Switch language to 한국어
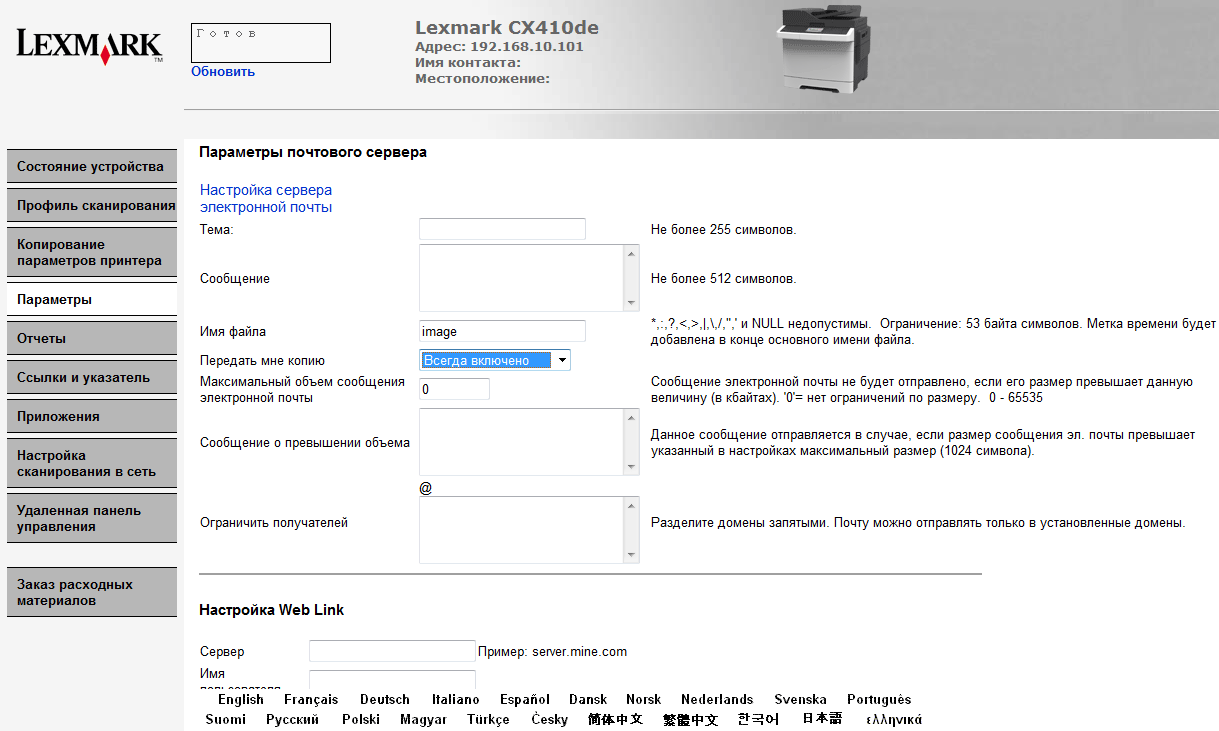Screen dimensions: 1219x731 (758, 720)
